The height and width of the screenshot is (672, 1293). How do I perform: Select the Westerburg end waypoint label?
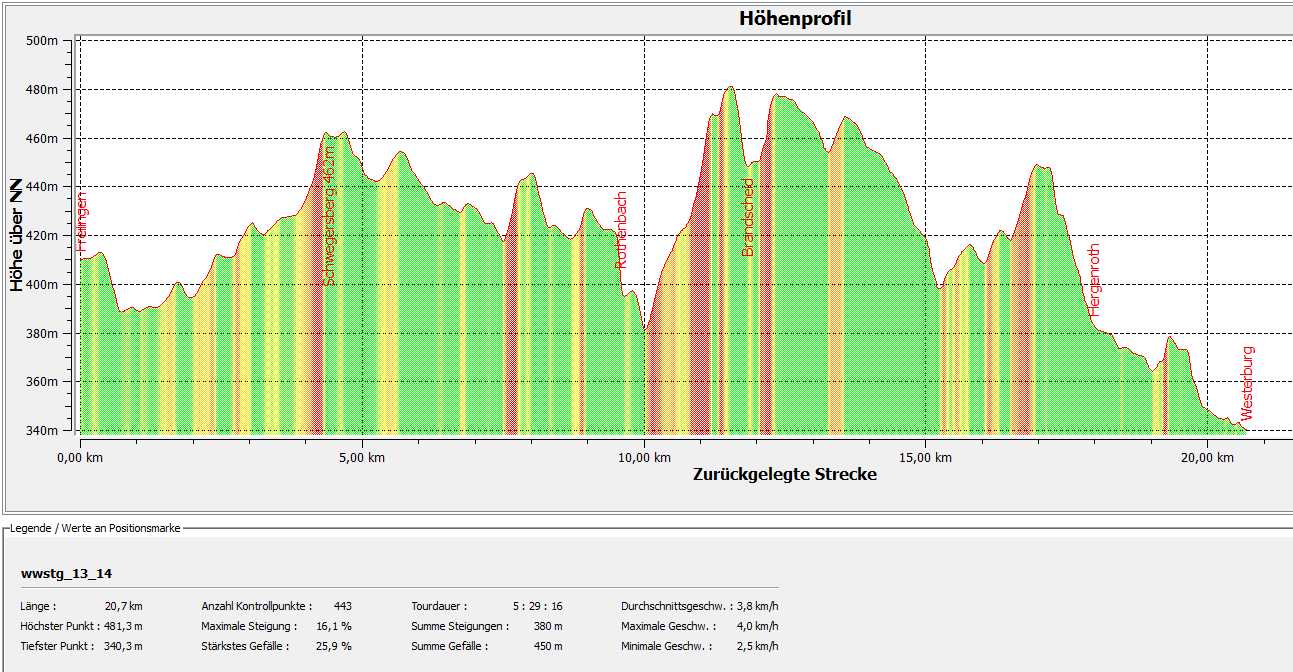(1247, 383)
